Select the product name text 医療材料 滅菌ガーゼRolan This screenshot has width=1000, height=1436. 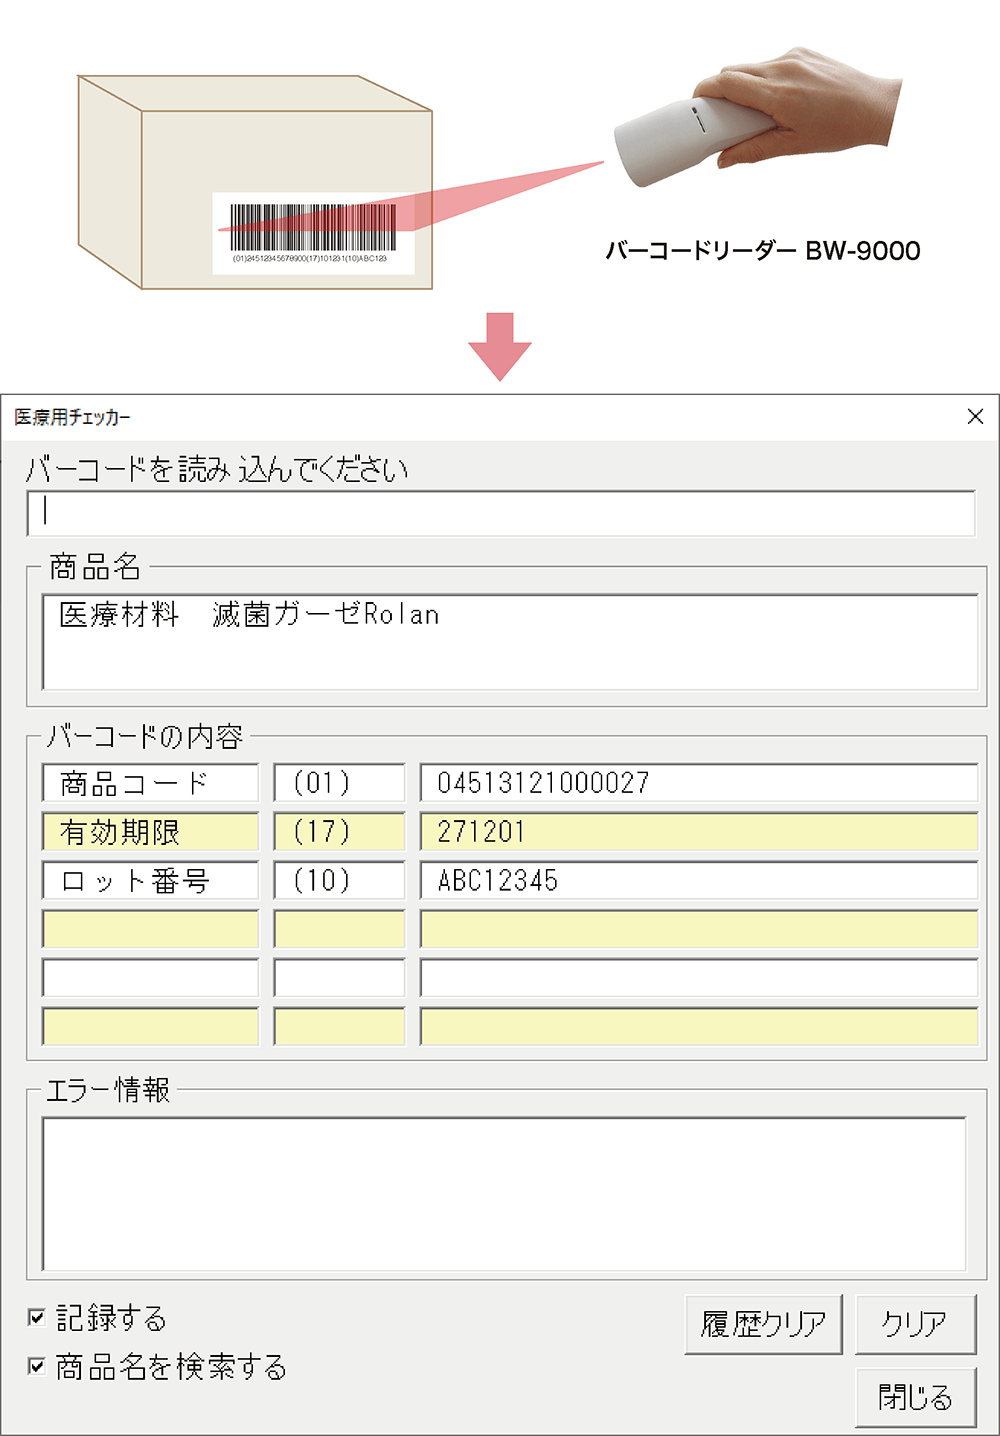point(248,614)
